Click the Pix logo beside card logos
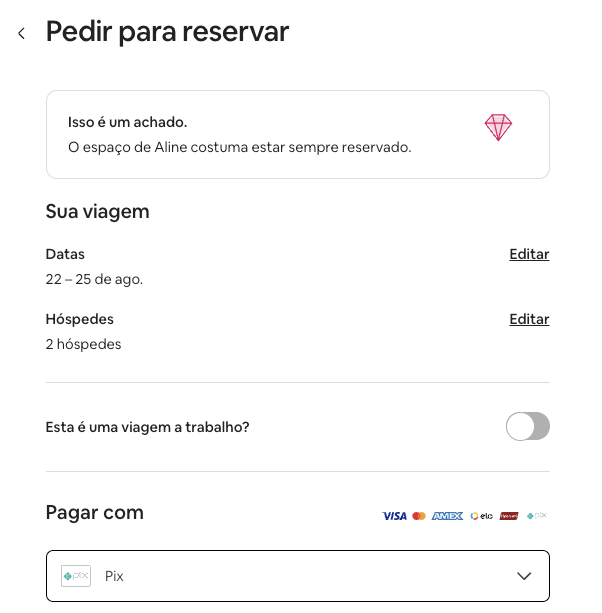Viewport: 602px width, 613px height. [537, 516]
